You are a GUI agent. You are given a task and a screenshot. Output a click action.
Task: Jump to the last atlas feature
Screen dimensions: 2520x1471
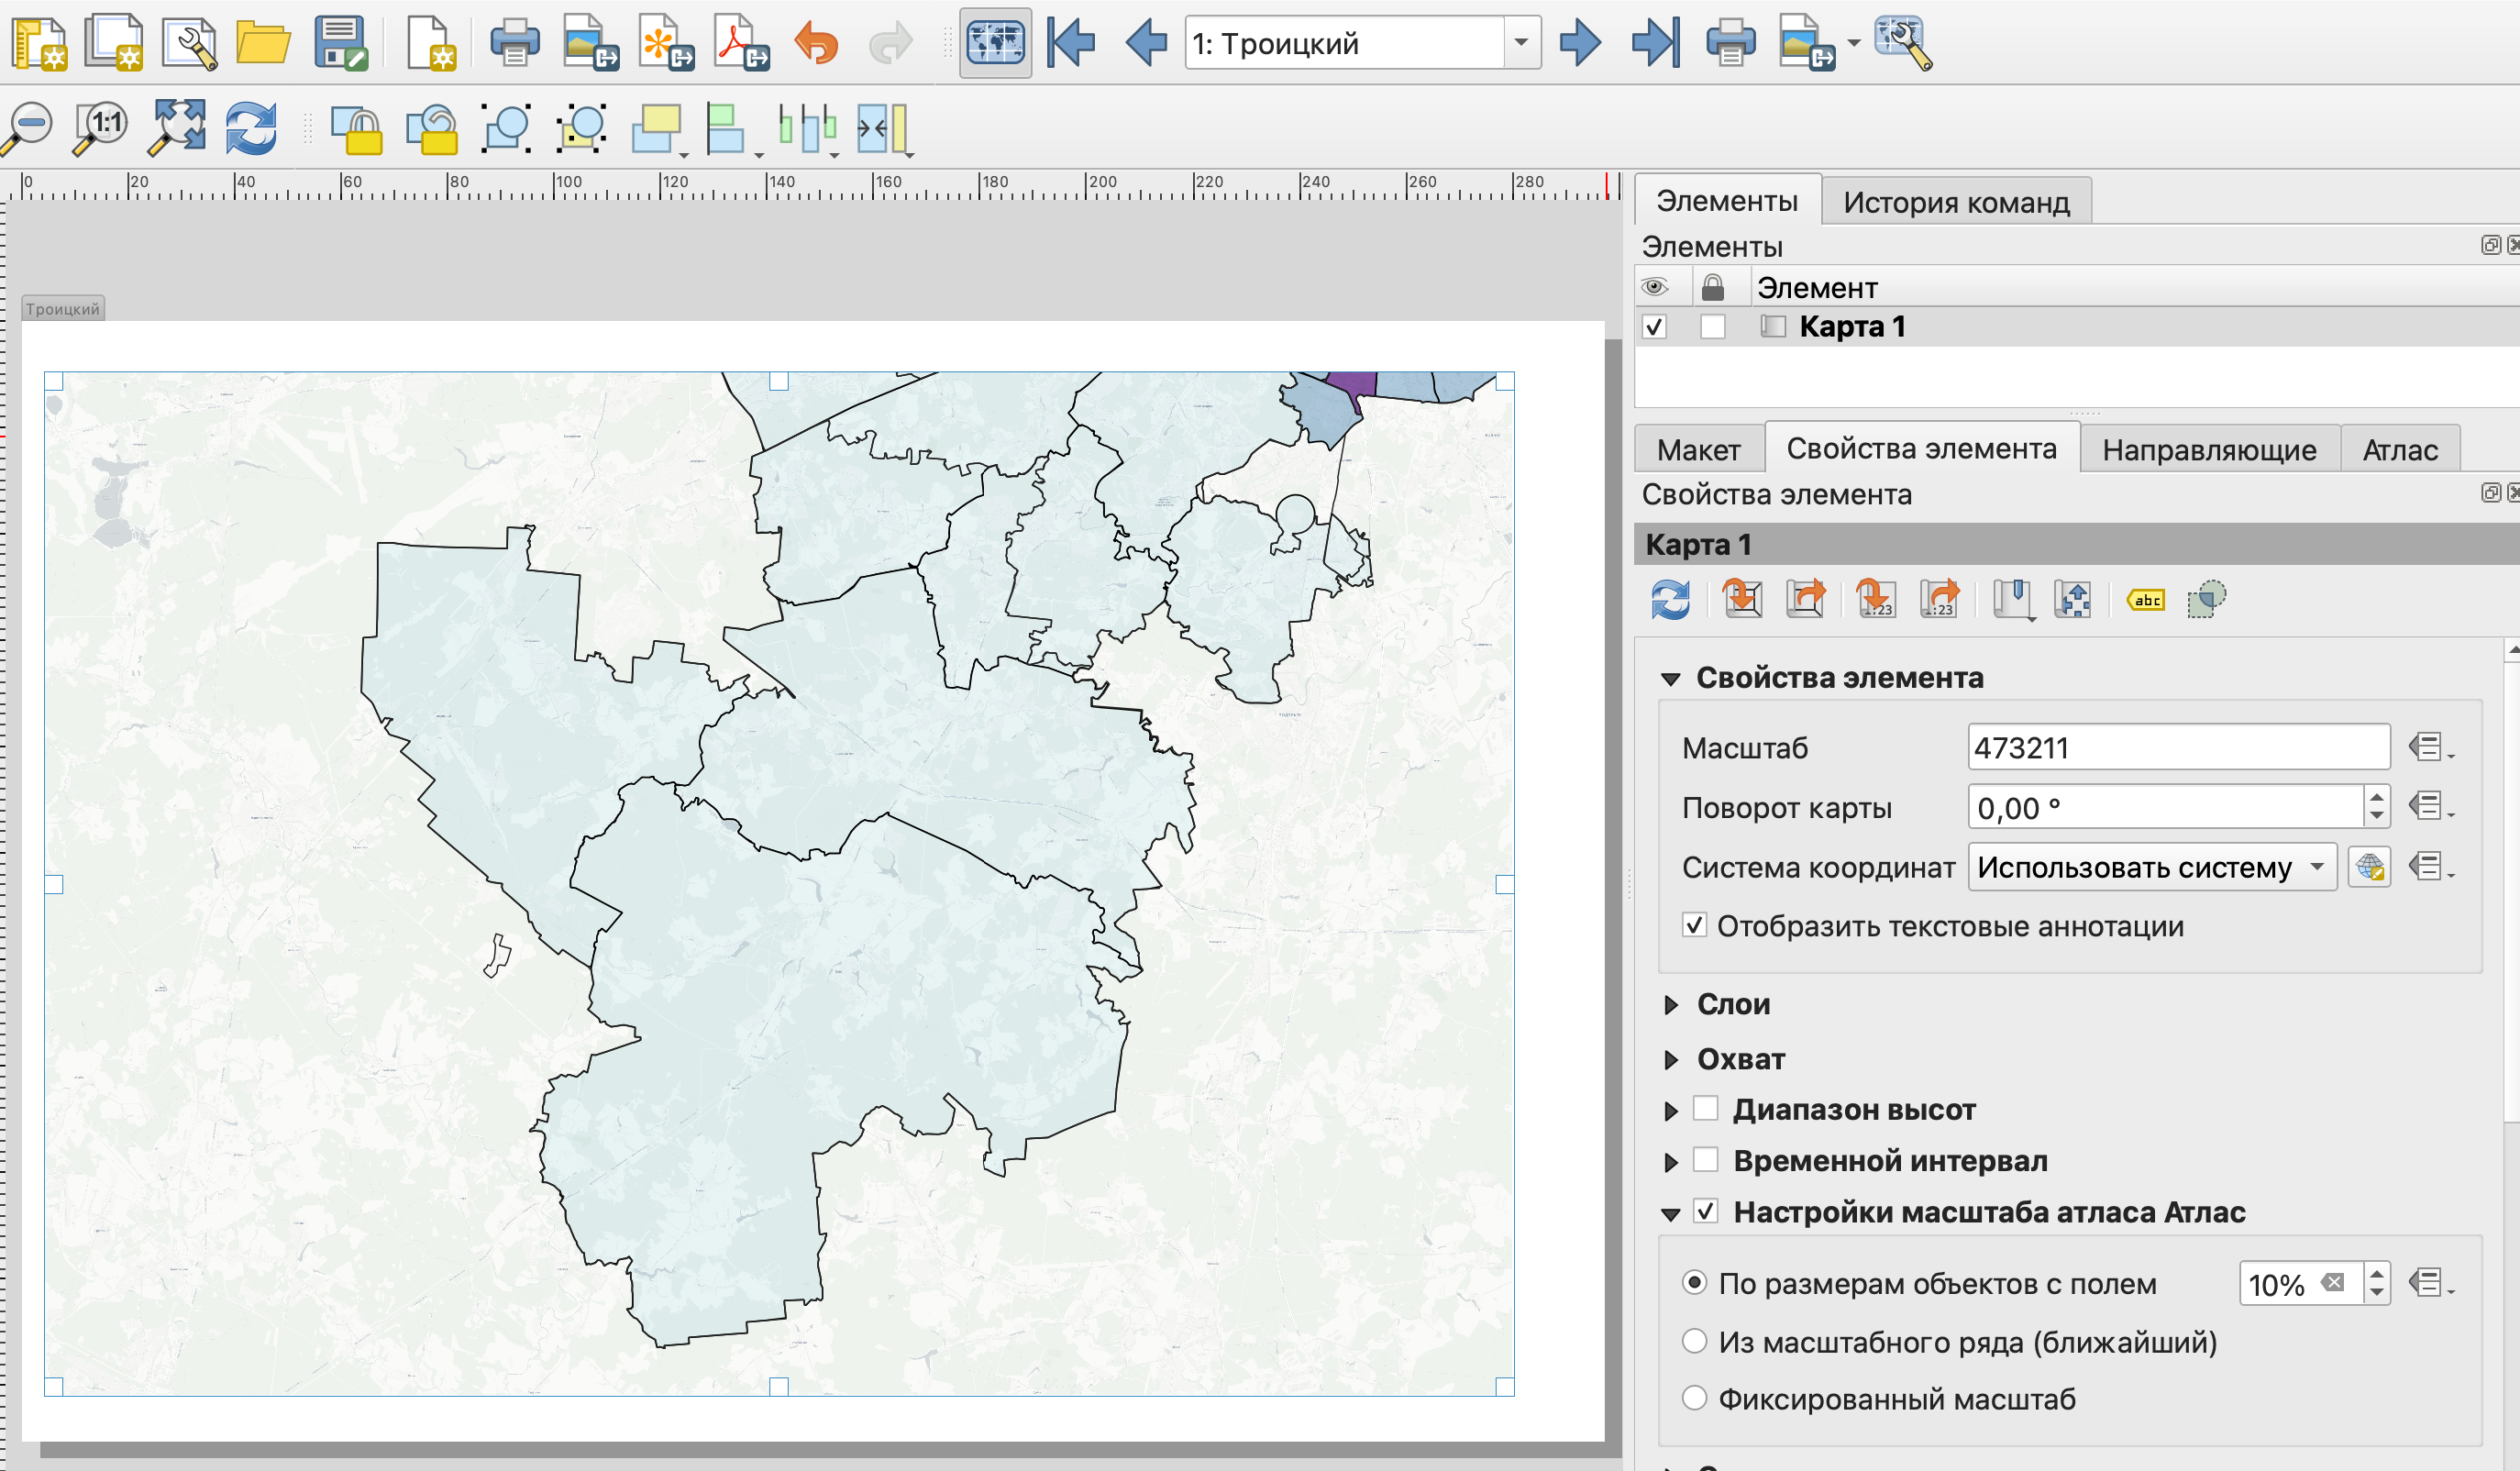coord(1655,43)
